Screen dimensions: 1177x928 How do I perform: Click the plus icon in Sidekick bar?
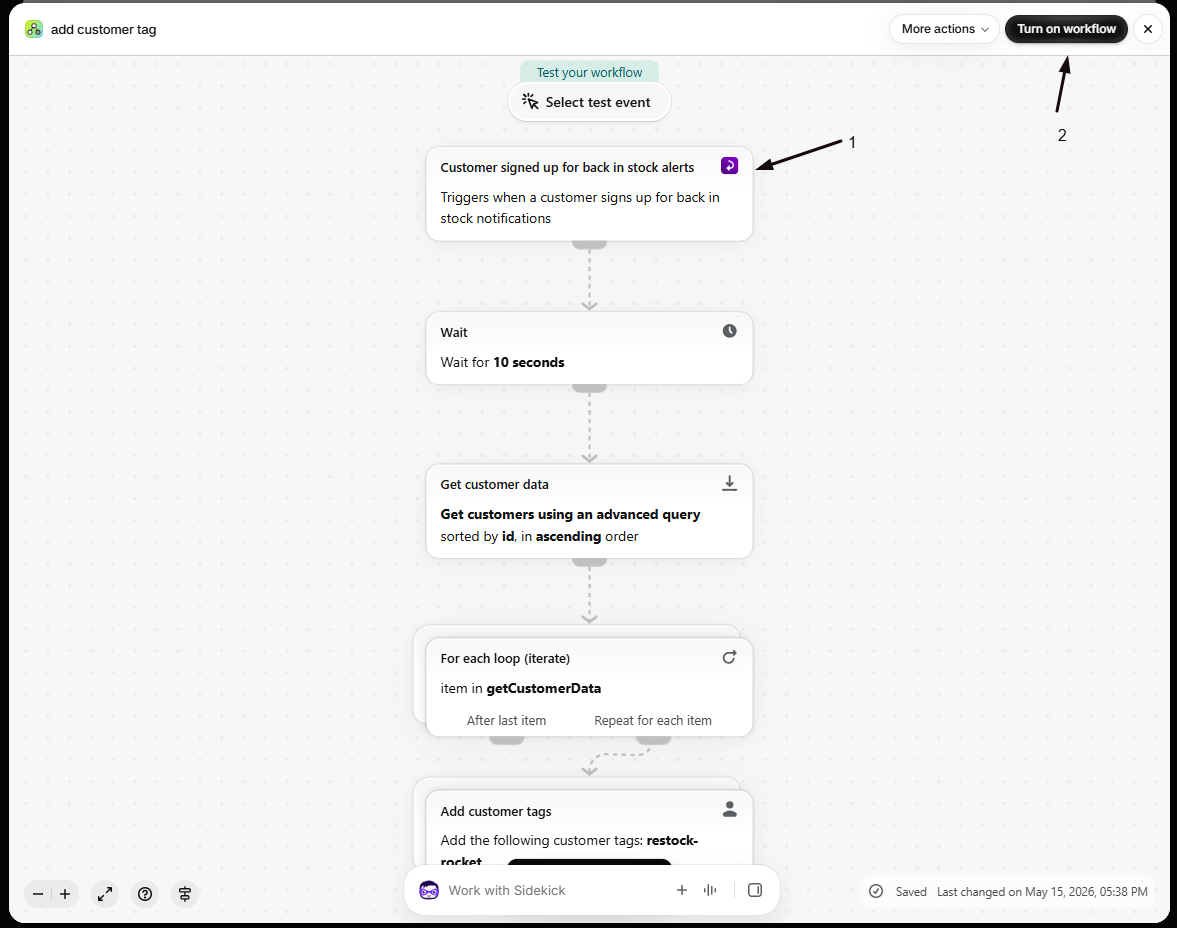coord(682,890)
